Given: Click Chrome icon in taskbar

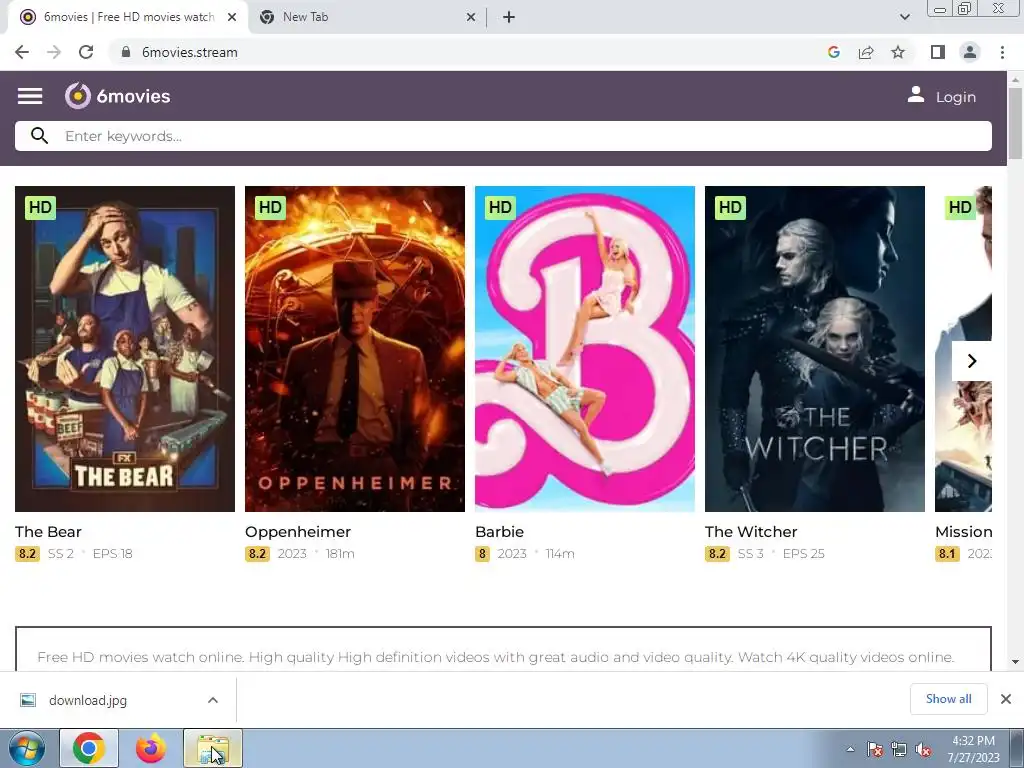Looking at the screenshot, I should 89,748.
